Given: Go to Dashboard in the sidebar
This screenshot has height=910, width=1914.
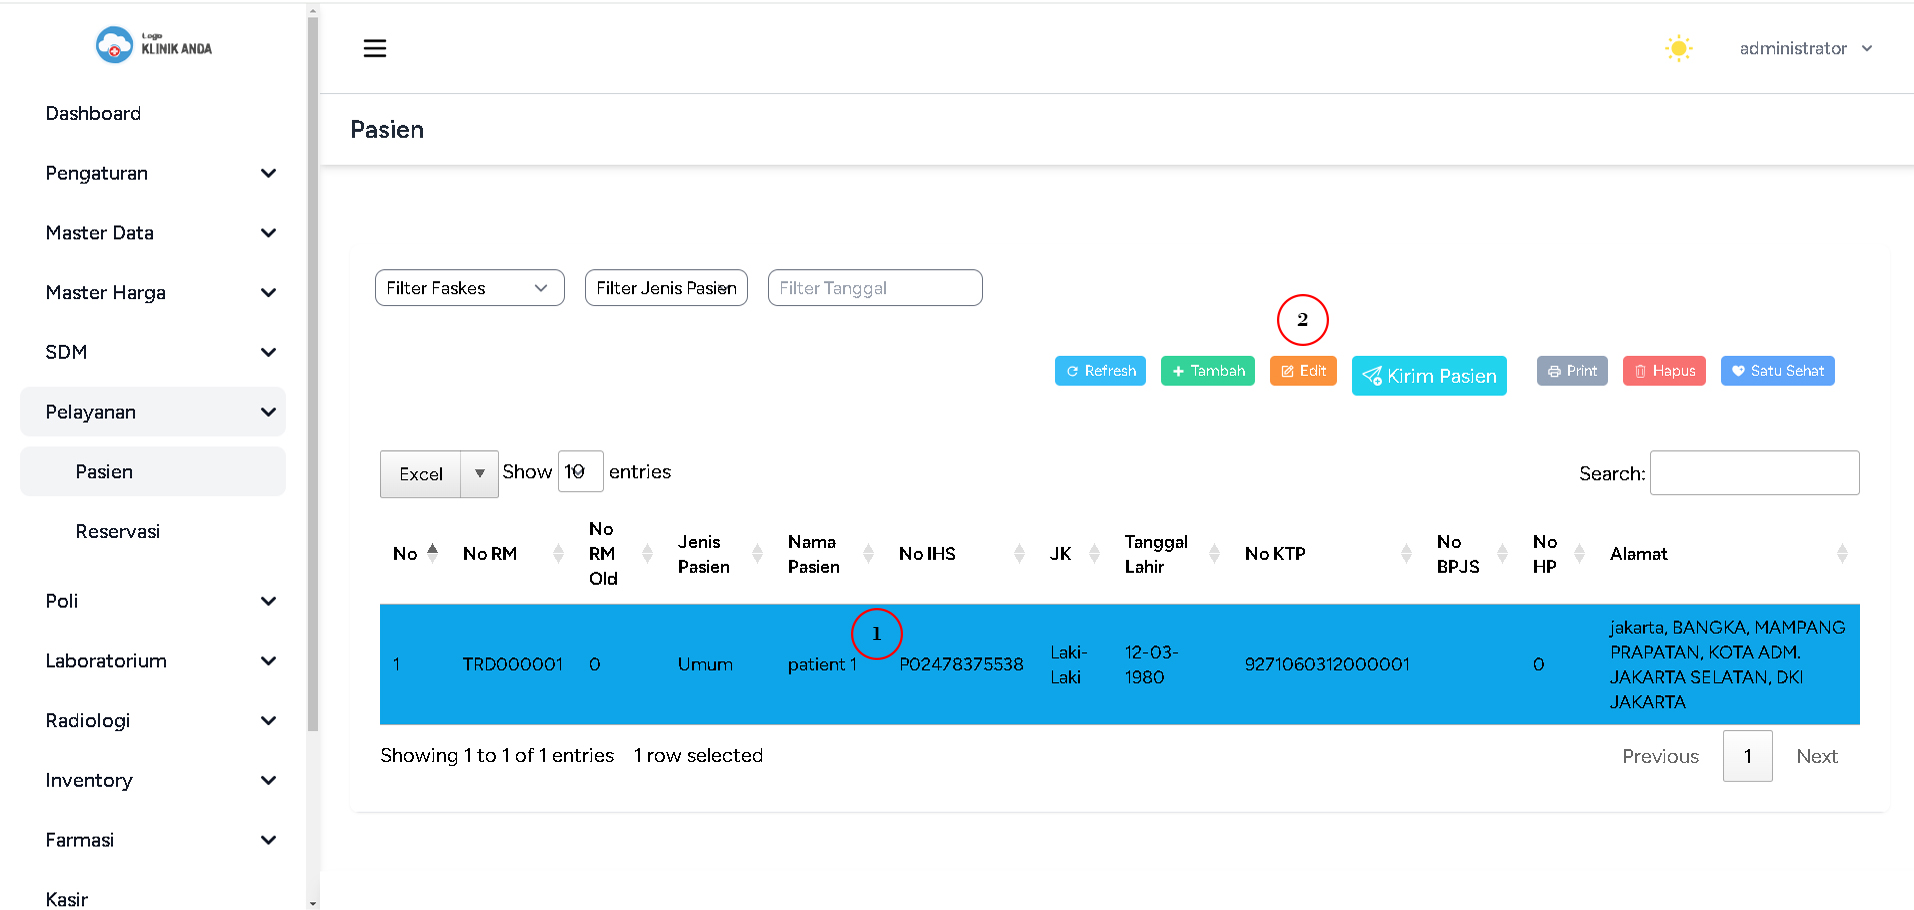Looking at the screenshot, I should coord(93,113).
